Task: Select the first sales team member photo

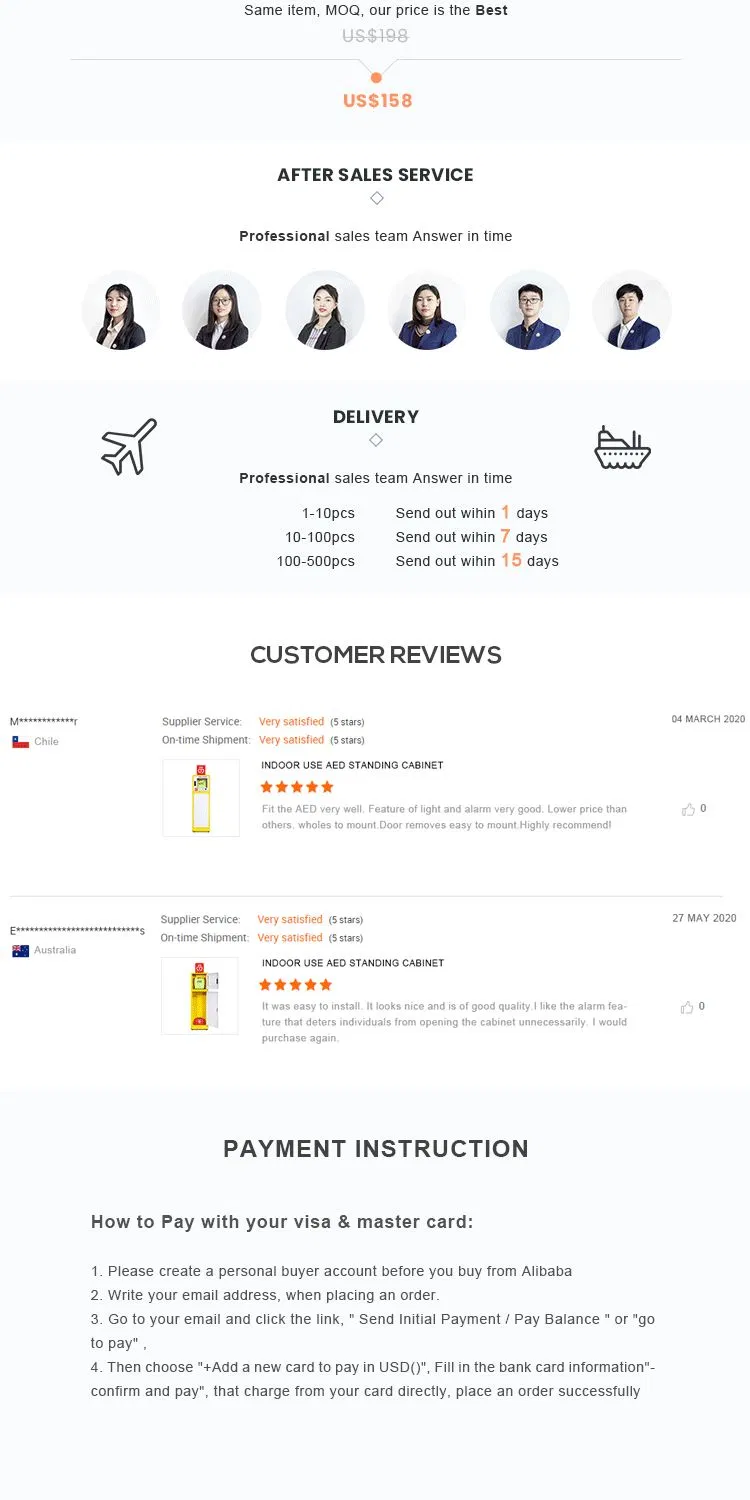Action: 121,310
